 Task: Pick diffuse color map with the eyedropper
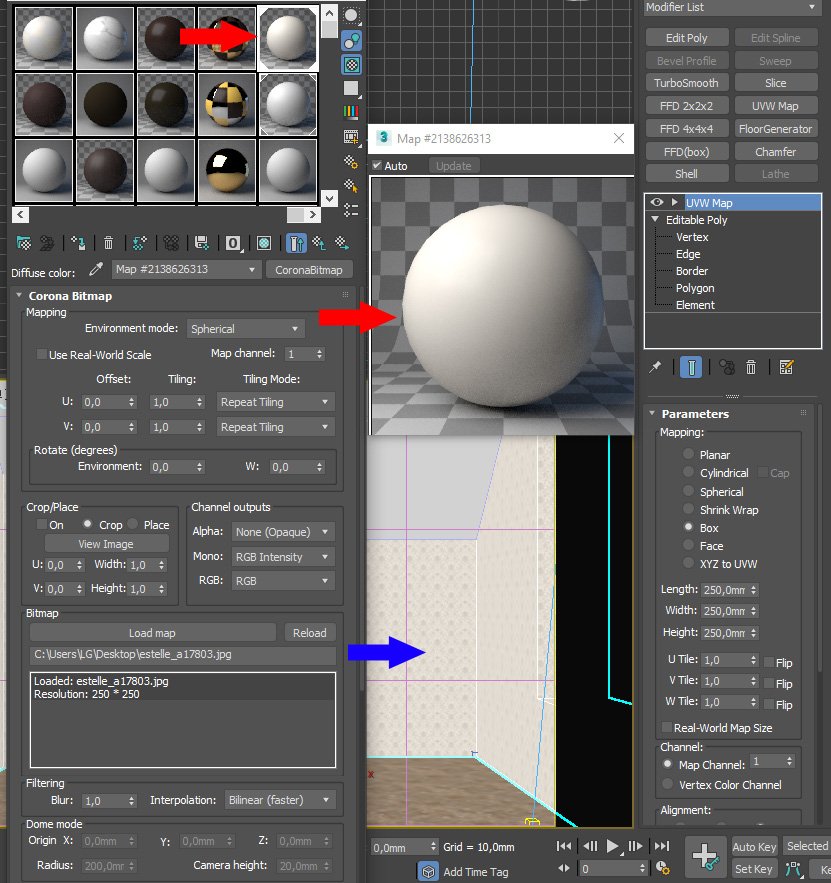click(x=97, y=269)
